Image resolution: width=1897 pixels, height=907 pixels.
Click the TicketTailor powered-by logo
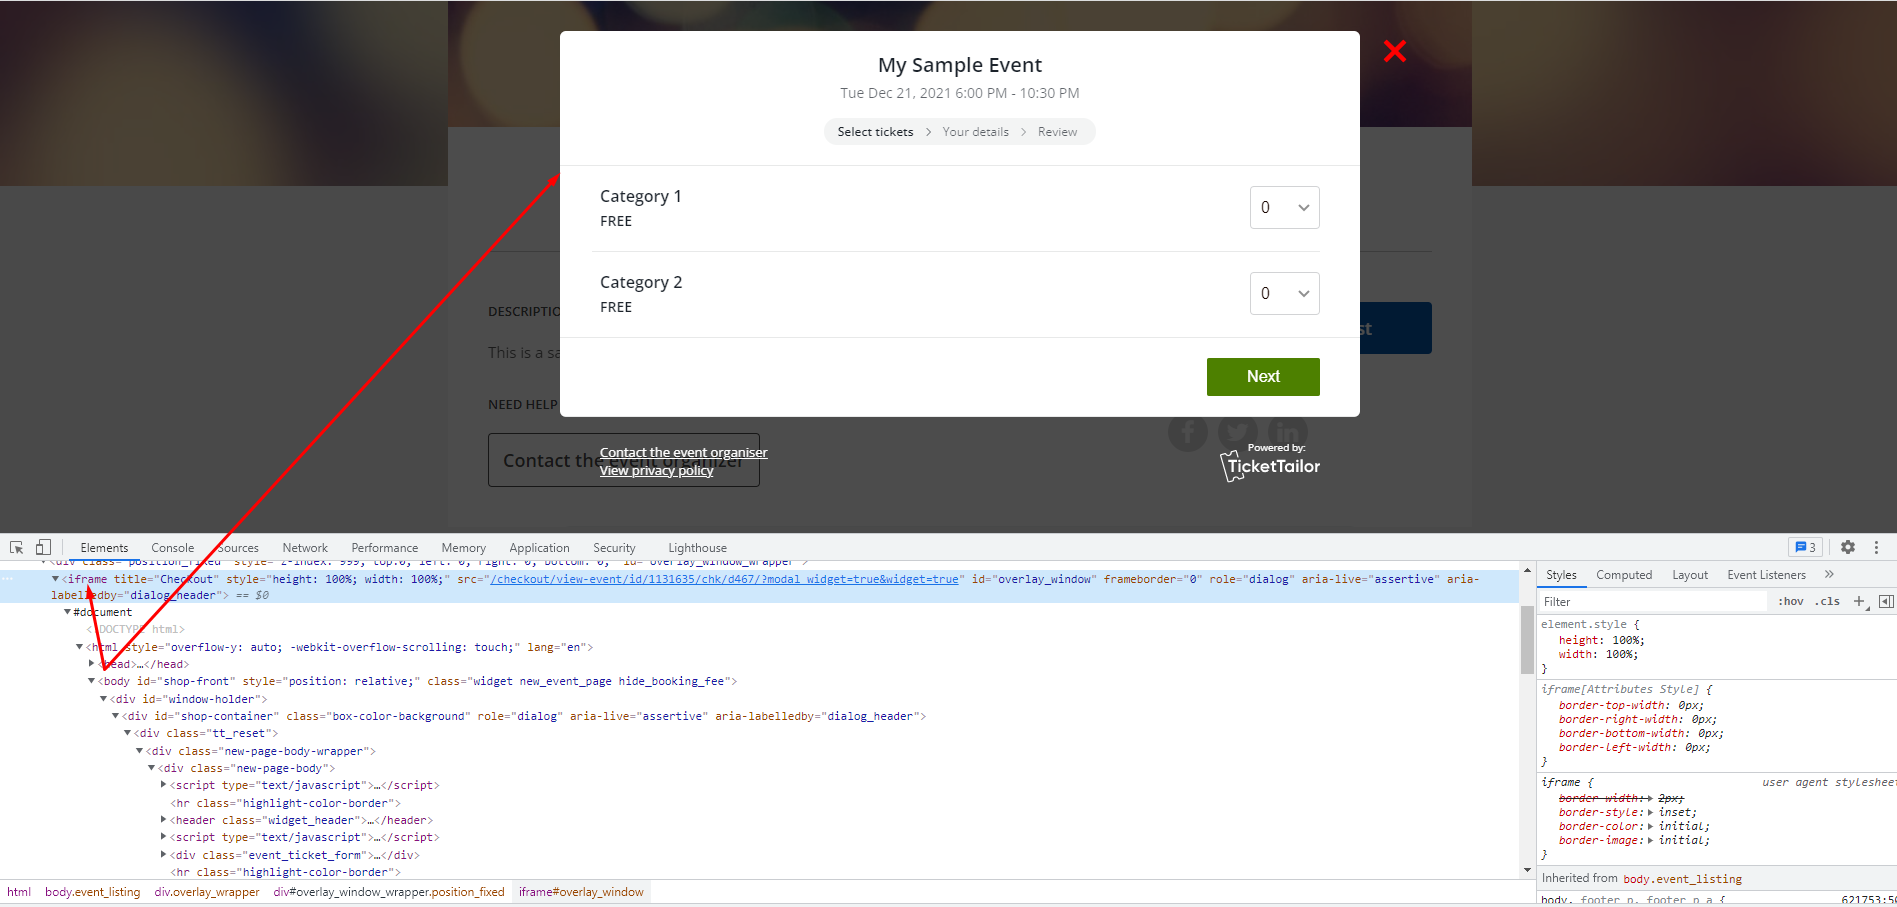tap(1270, 463)
